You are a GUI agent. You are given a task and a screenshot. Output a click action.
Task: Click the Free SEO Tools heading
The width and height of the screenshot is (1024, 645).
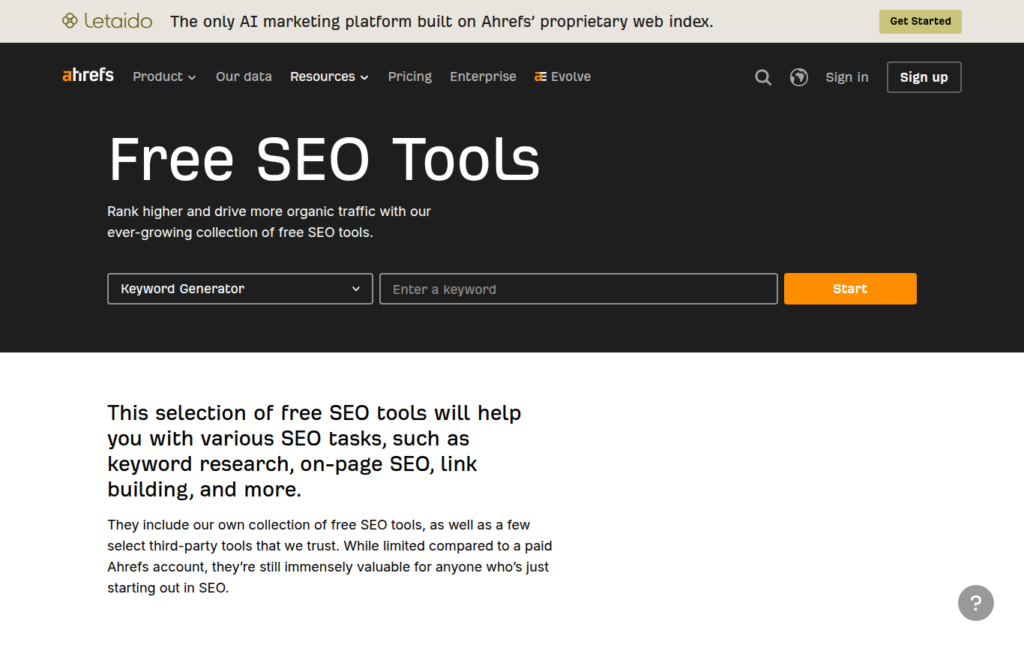(323, 159)
